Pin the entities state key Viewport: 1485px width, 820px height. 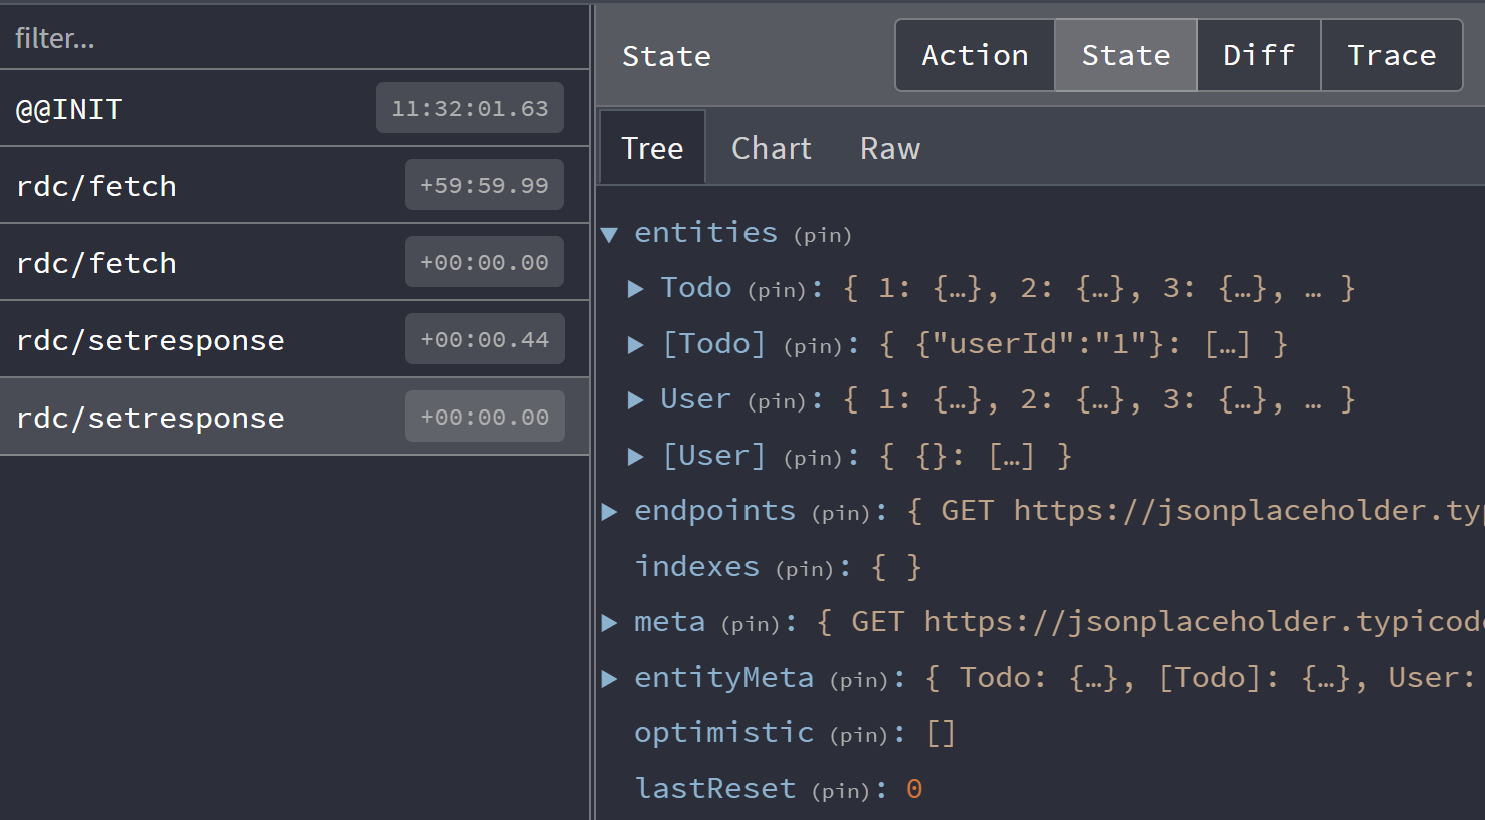(x=822, y=235)
